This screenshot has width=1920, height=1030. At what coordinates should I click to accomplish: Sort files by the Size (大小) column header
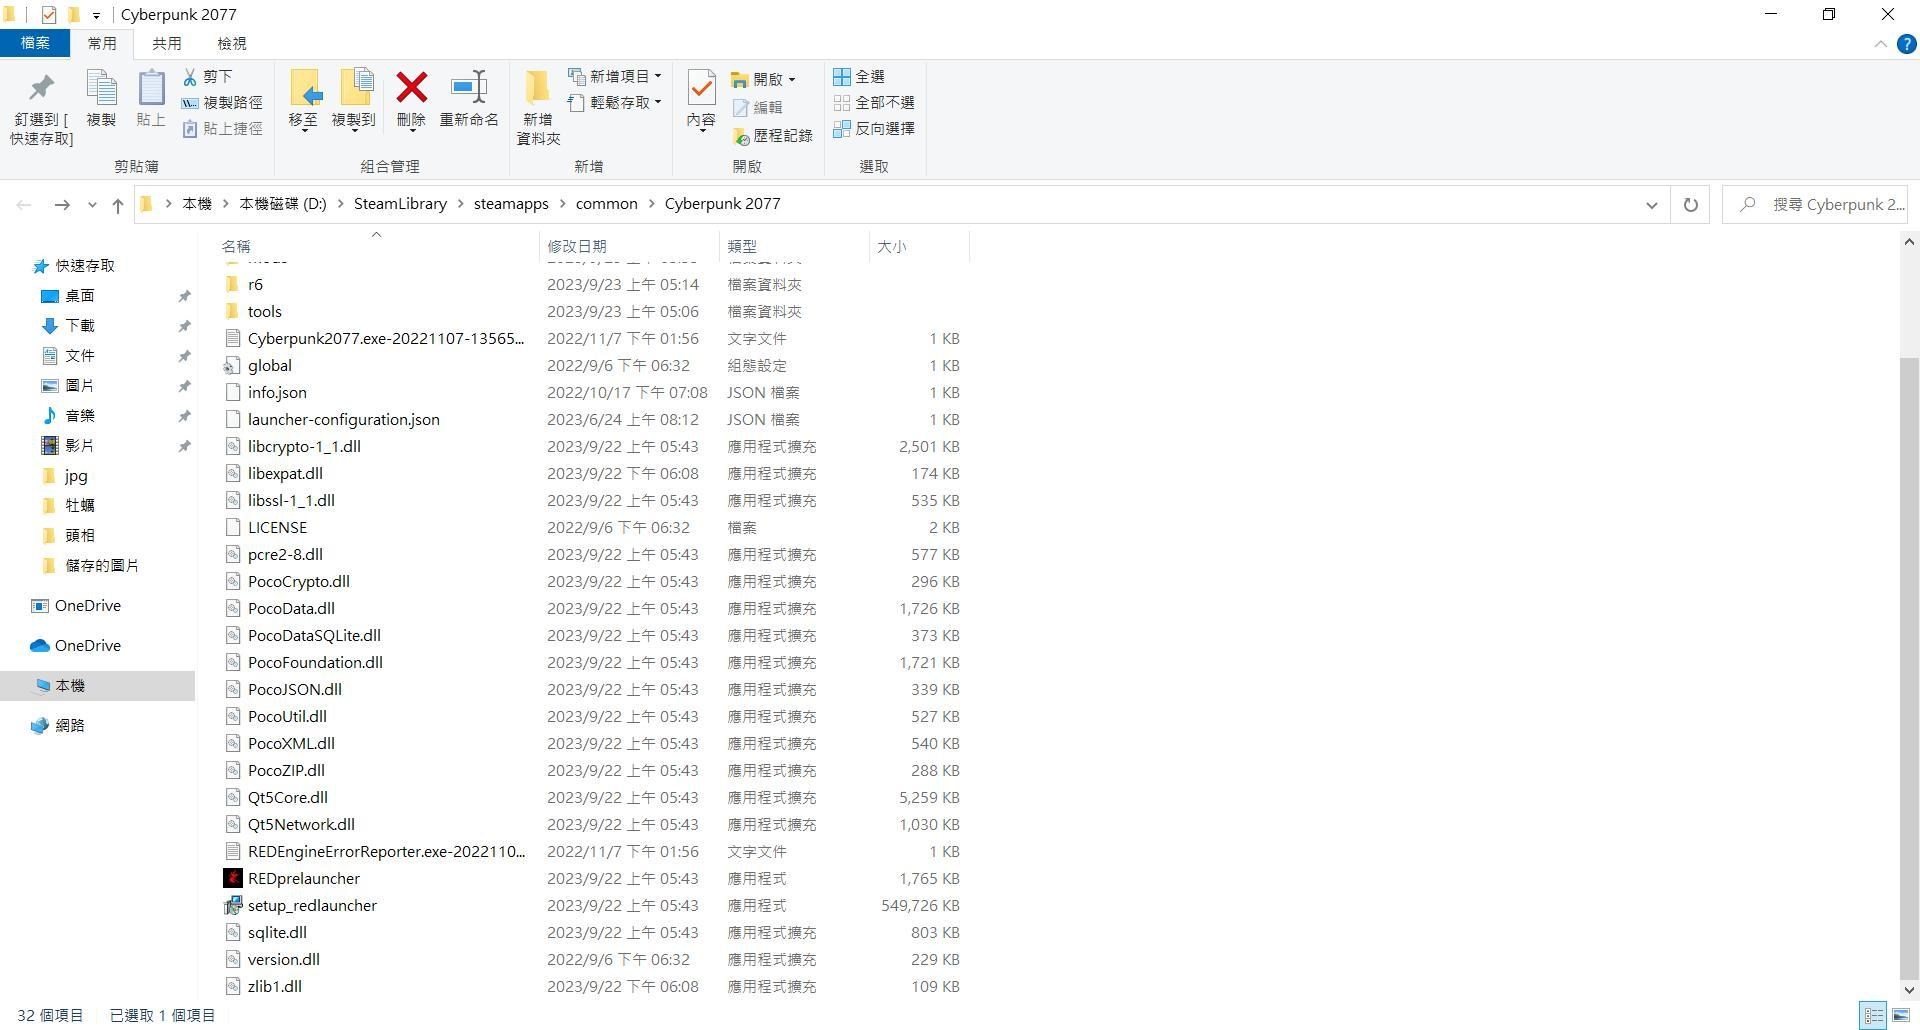coord(891,246)
